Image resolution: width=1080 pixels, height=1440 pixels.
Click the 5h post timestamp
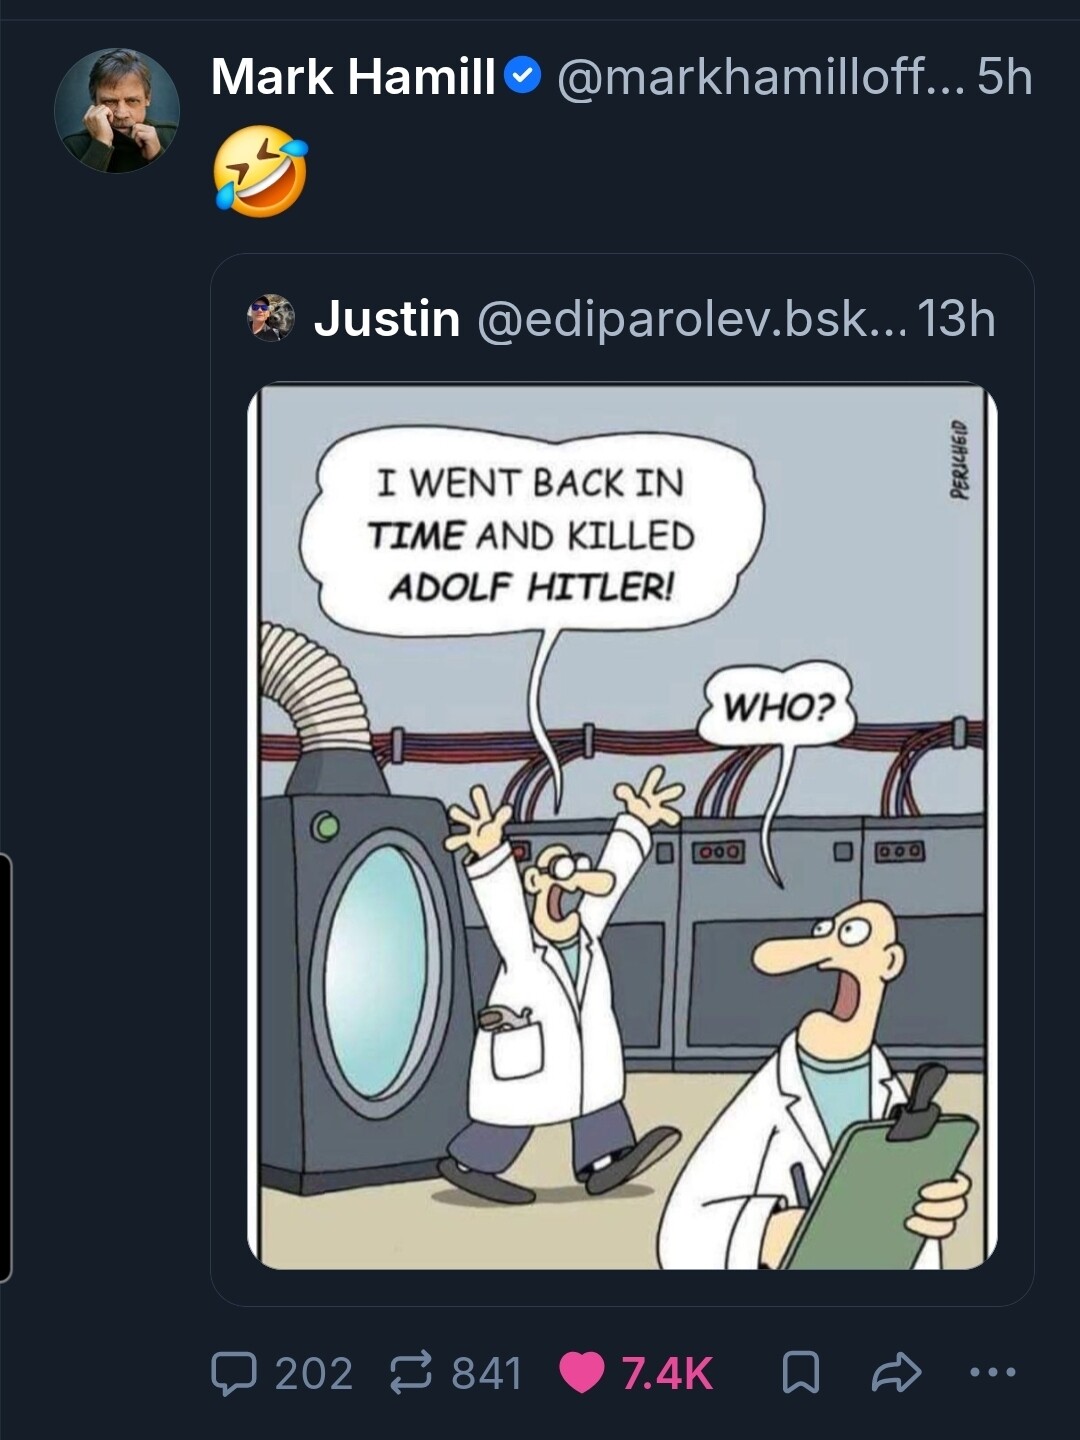(x=1004, y=77)
